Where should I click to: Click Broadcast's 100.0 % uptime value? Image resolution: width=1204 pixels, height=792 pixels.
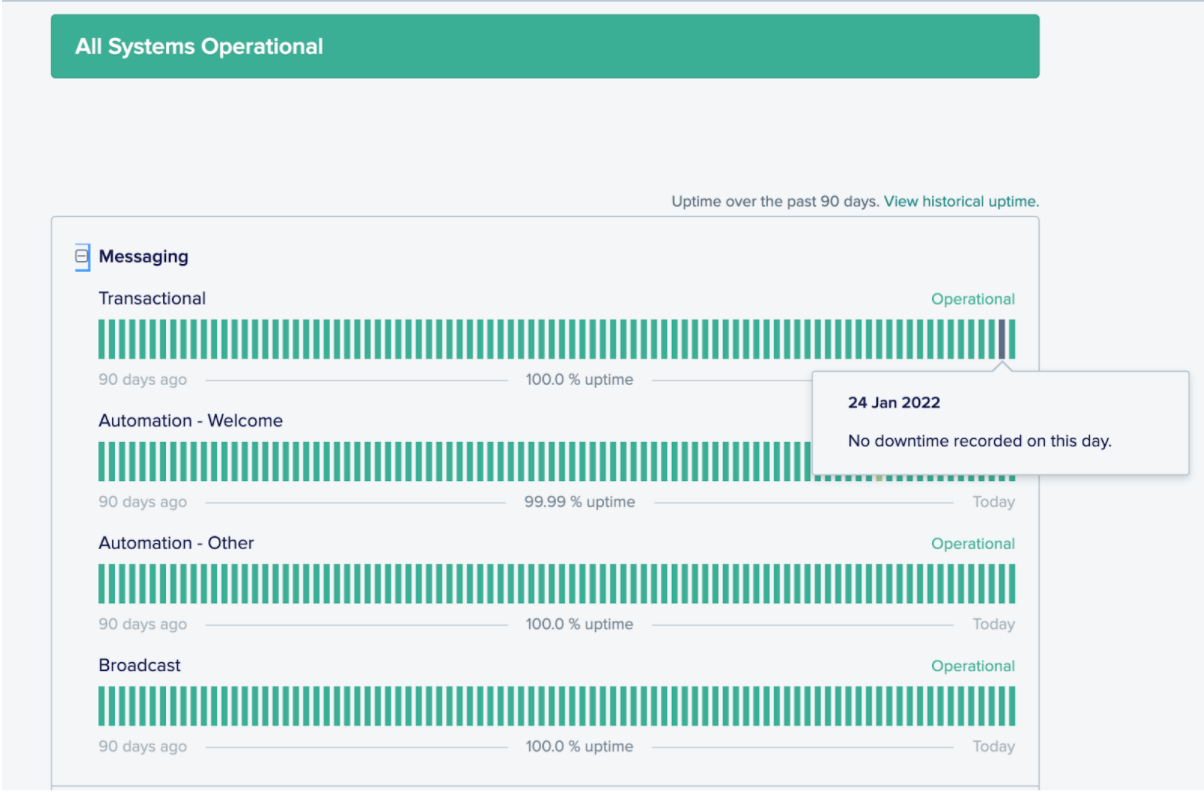[x=580, y=746]
